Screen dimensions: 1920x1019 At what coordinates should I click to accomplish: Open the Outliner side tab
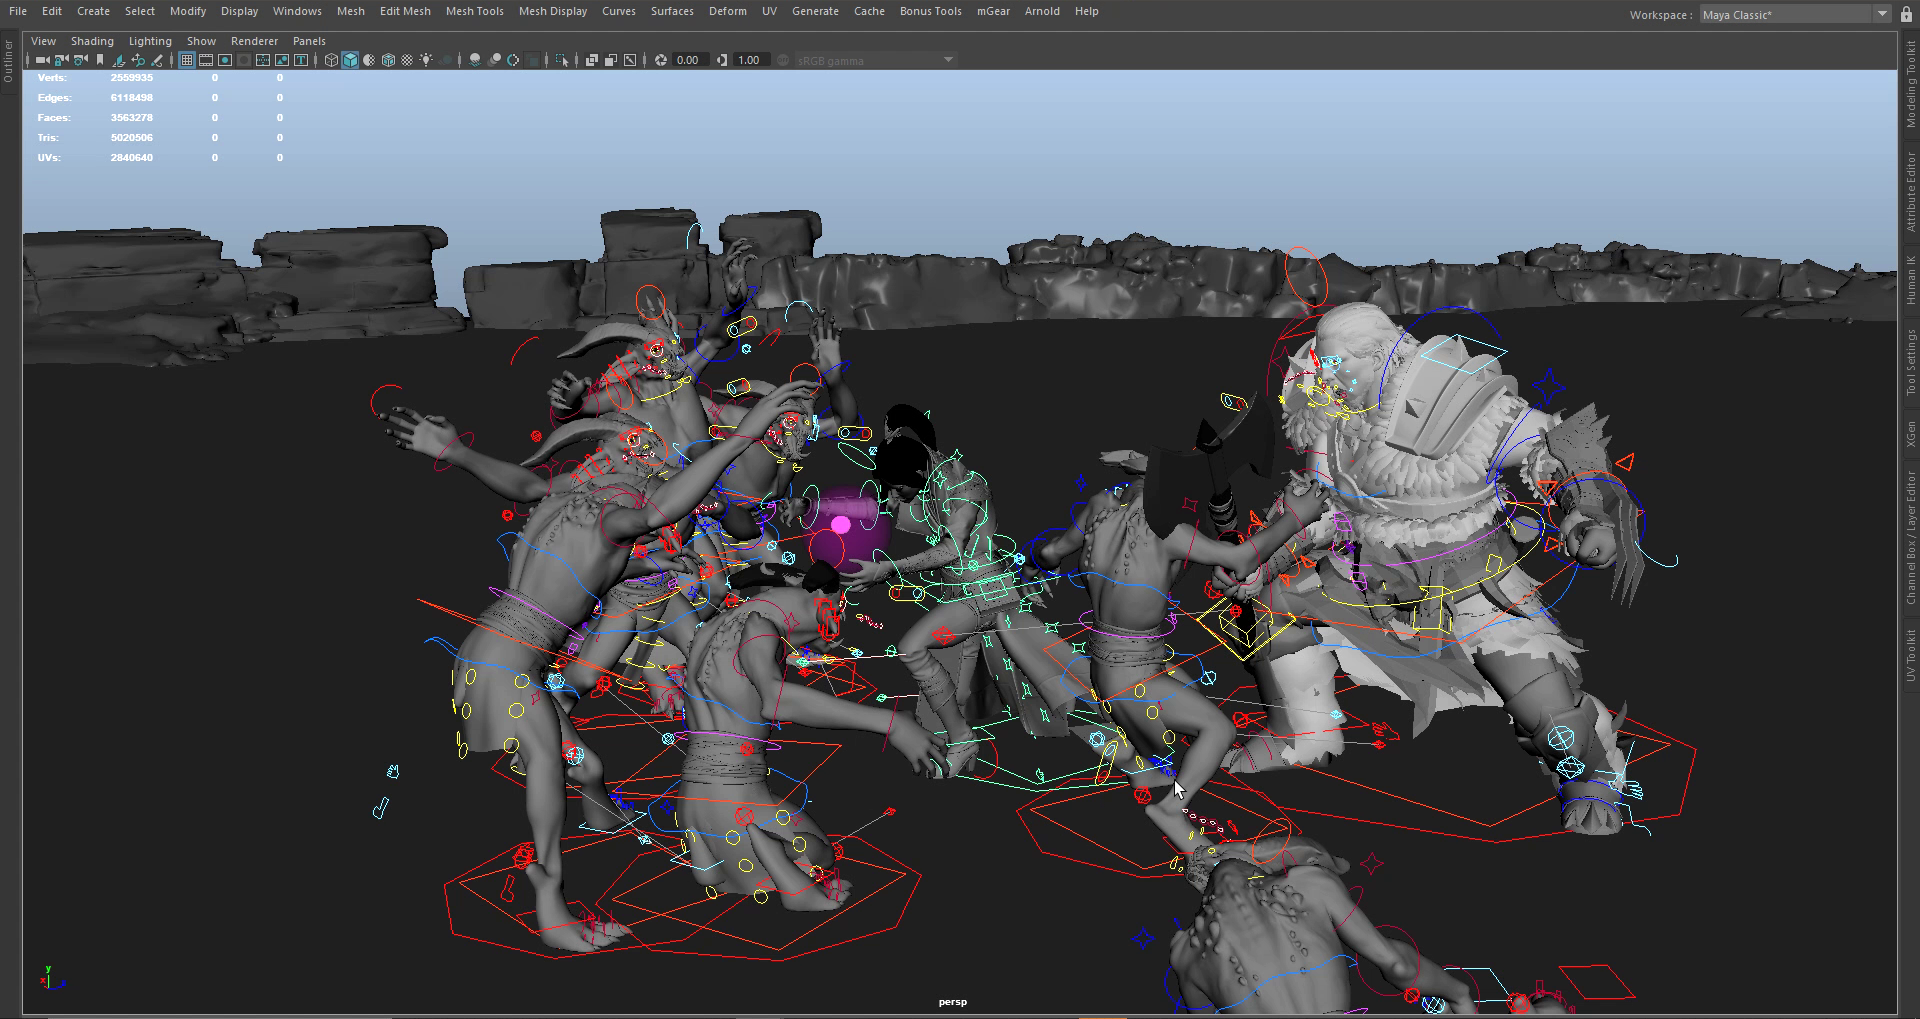[9, 60]
